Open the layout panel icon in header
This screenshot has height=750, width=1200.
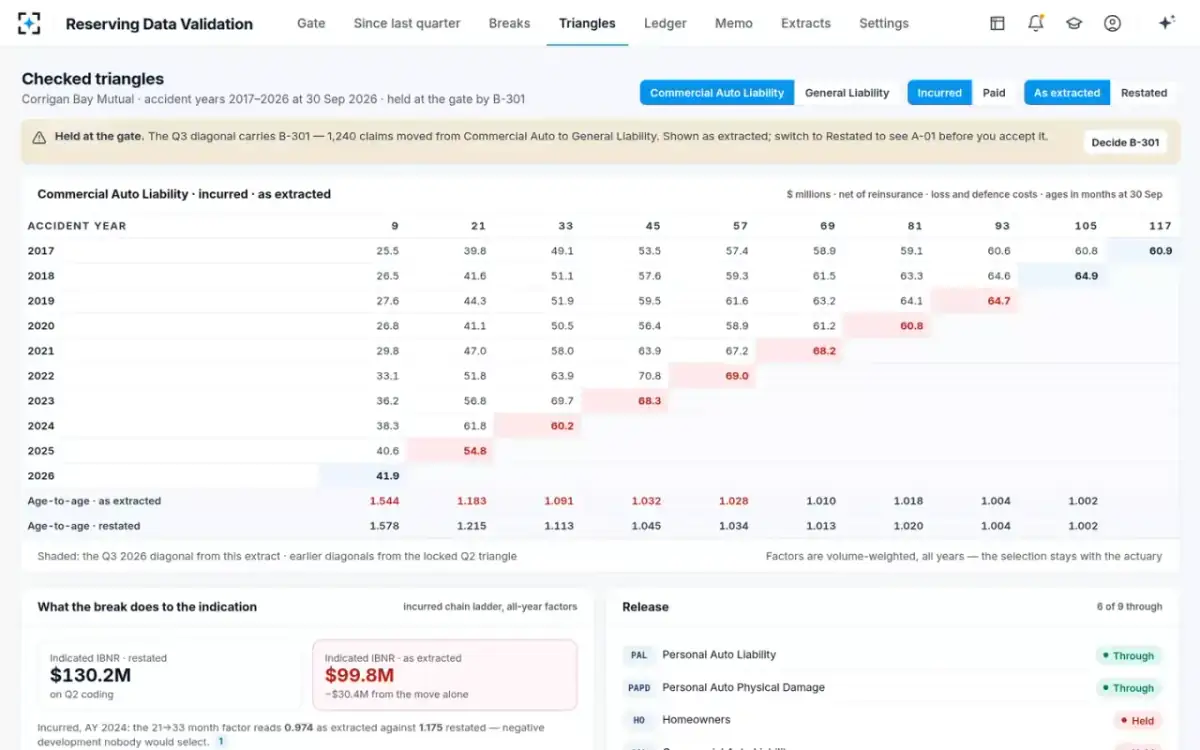pyautogui.click(x=997, y=23)
